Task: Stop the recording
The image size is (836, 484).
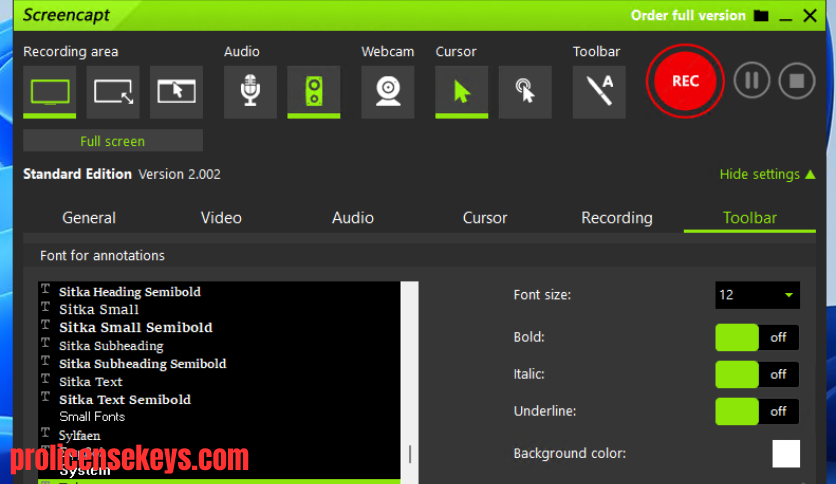Action: (x=797, y=81)
